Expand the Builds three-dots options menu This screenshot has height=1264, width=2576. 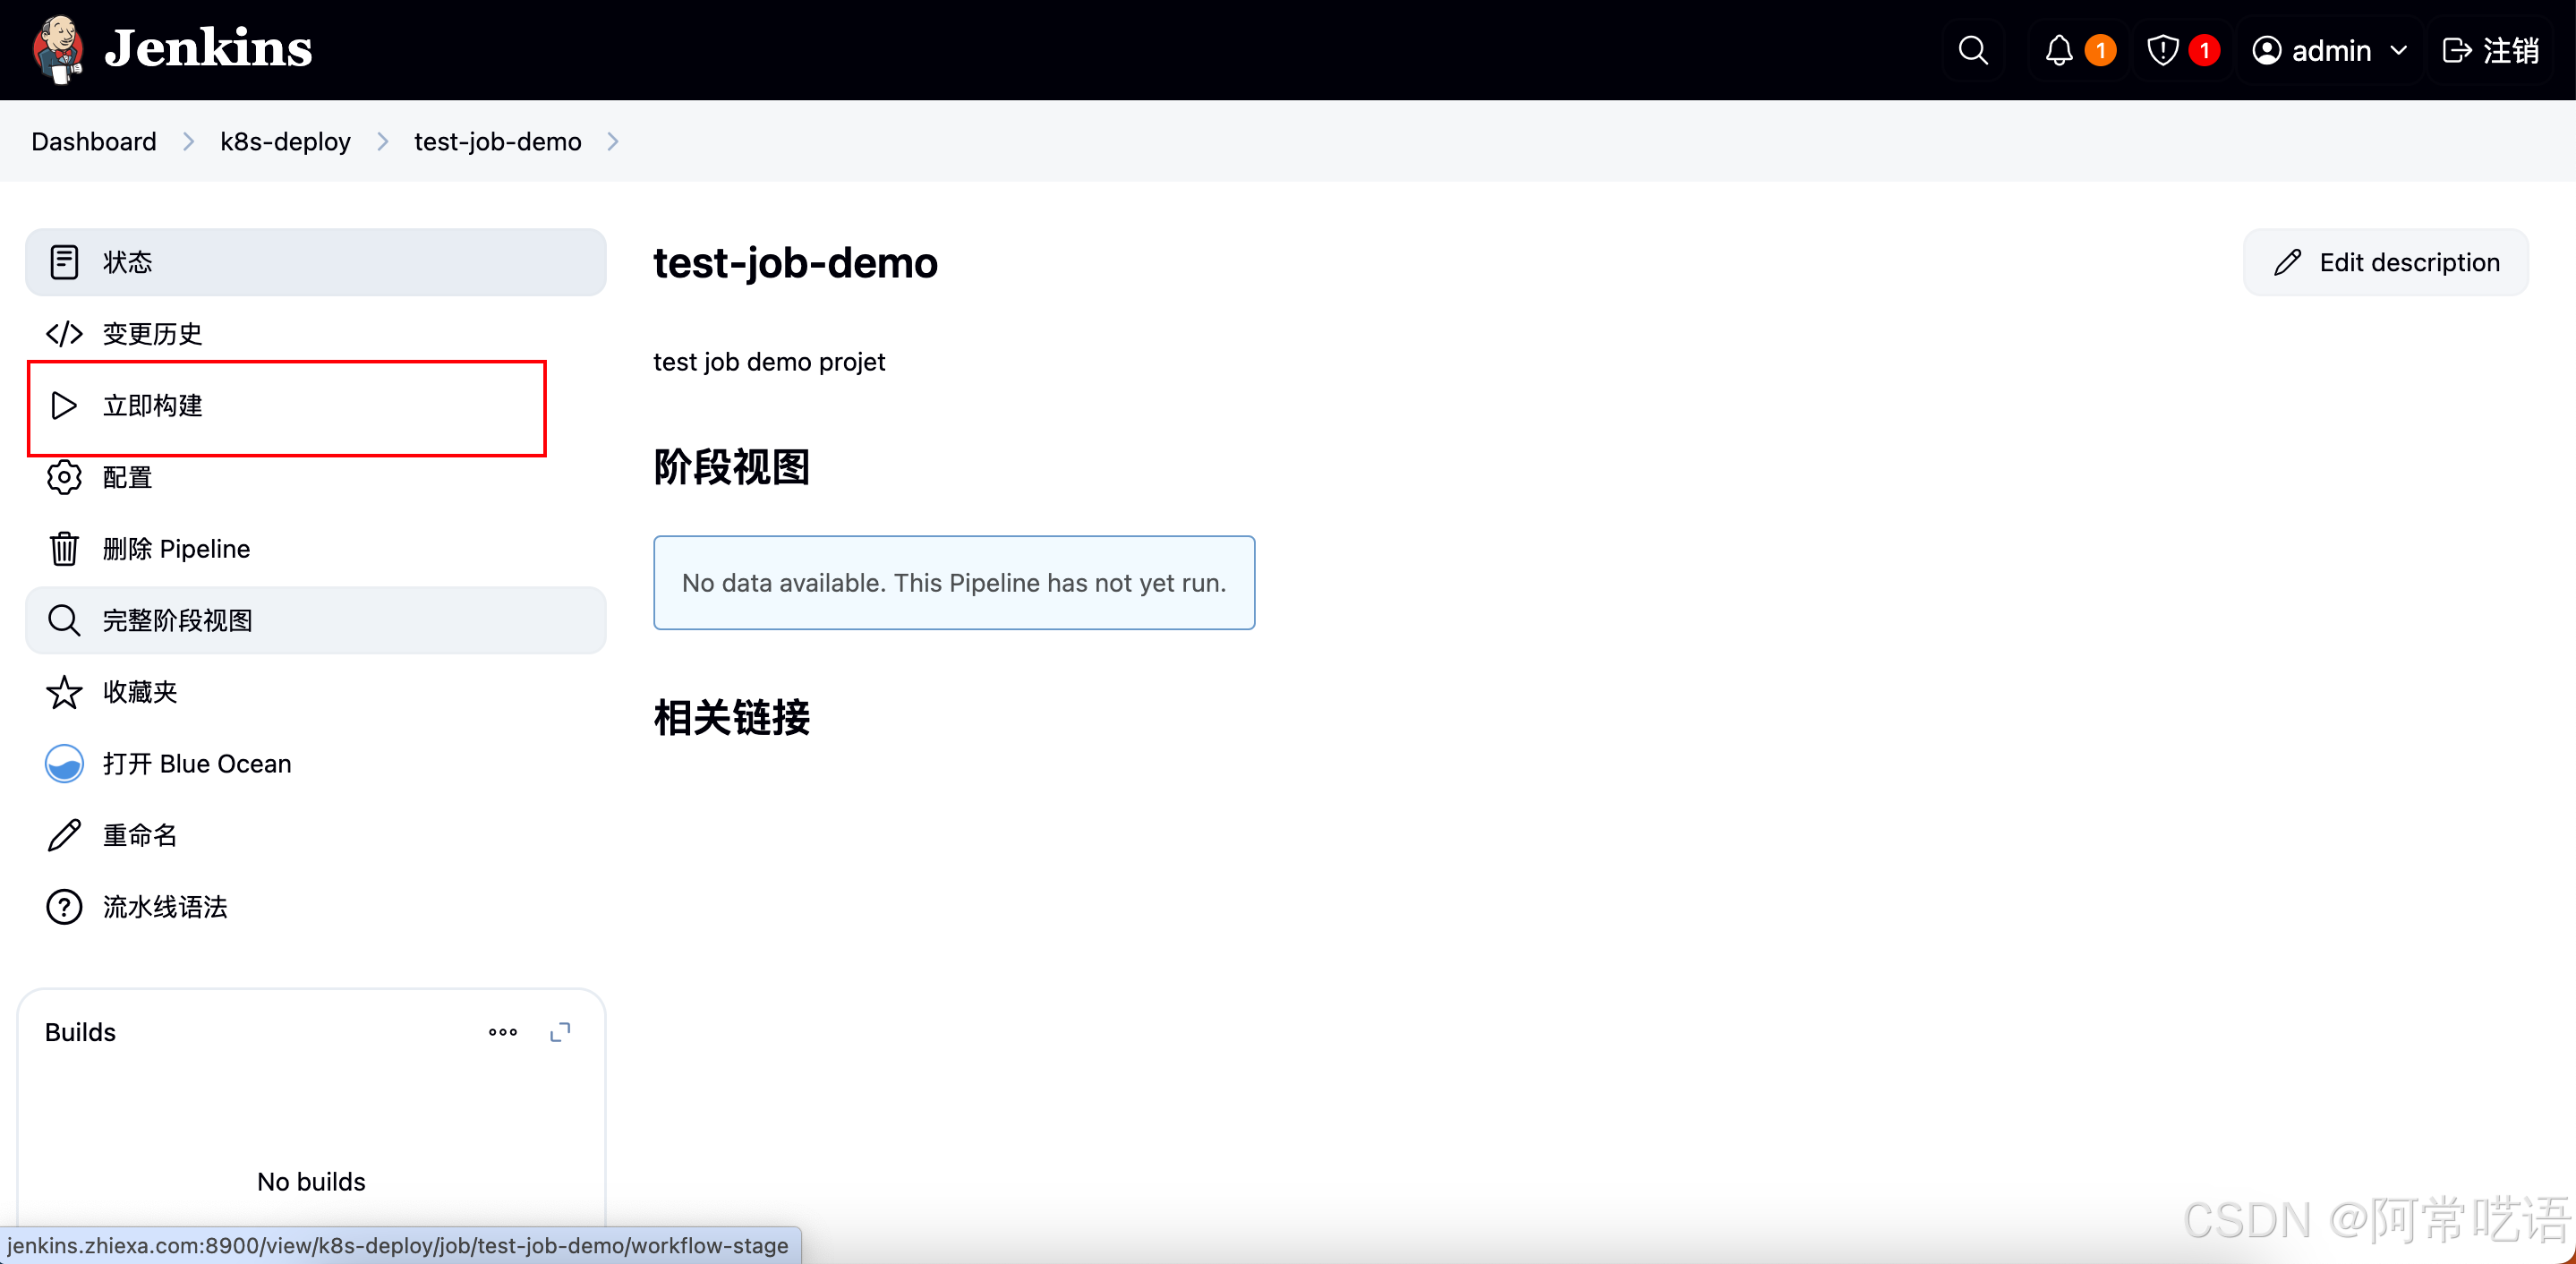click(x=502, y=1032)
